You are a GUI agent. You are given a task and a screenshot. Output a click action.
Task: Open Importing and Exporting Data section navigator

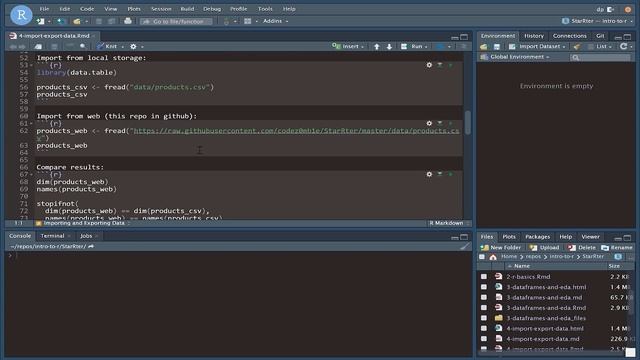83,223
